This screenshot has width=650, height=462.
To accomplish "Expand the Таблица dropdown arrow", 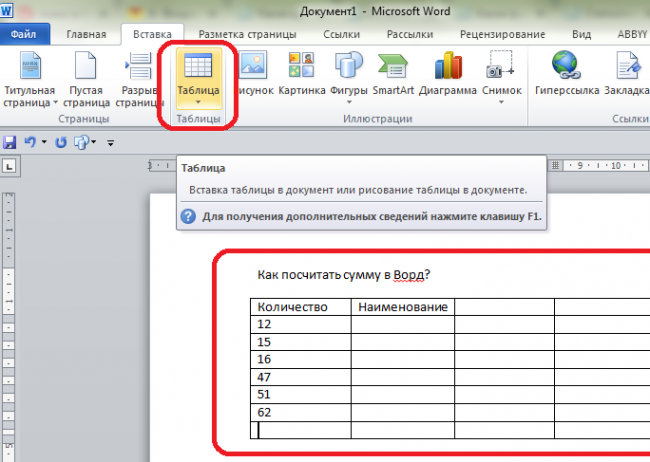I will (198, 102).
